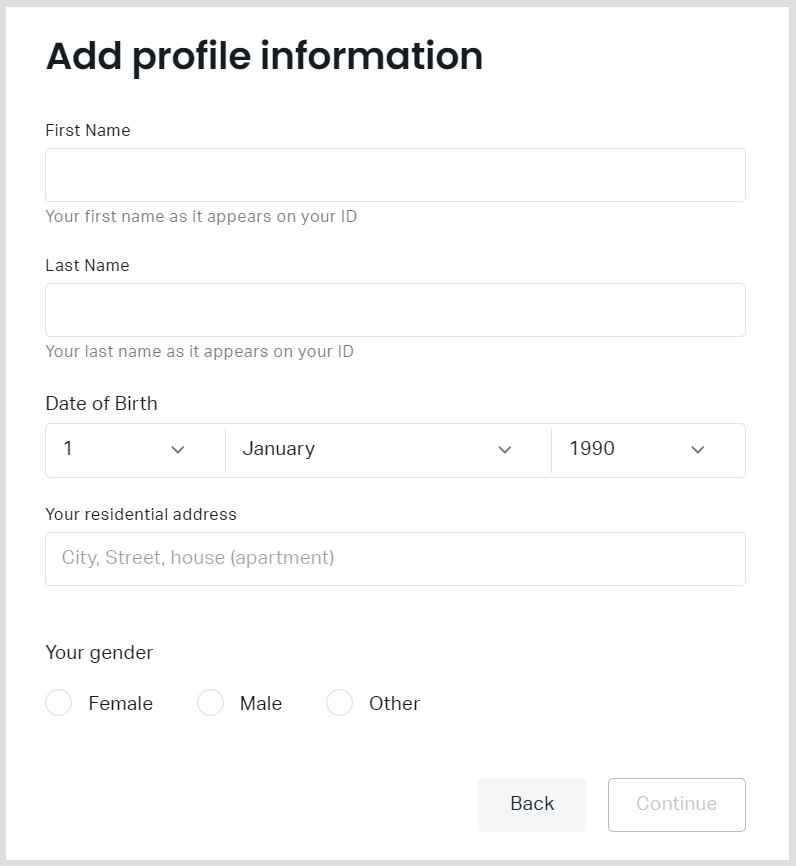796x866 pixels.
Task: Choose the Other gender radio button
Action: (340, 703)
